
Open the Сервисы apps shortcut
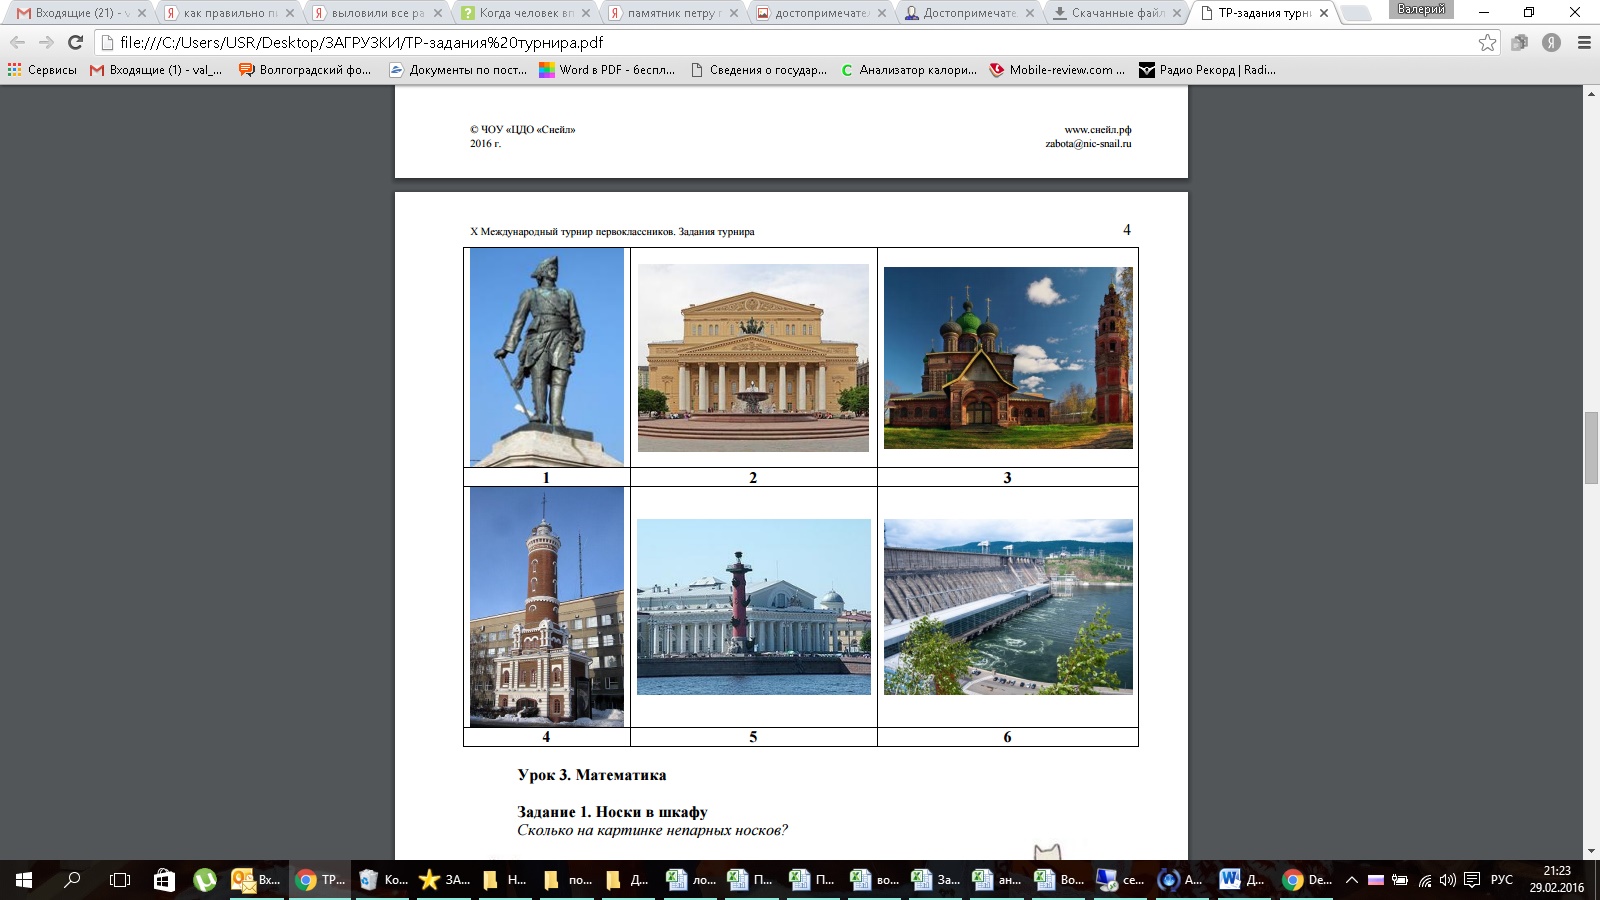(x=42, y=70)
